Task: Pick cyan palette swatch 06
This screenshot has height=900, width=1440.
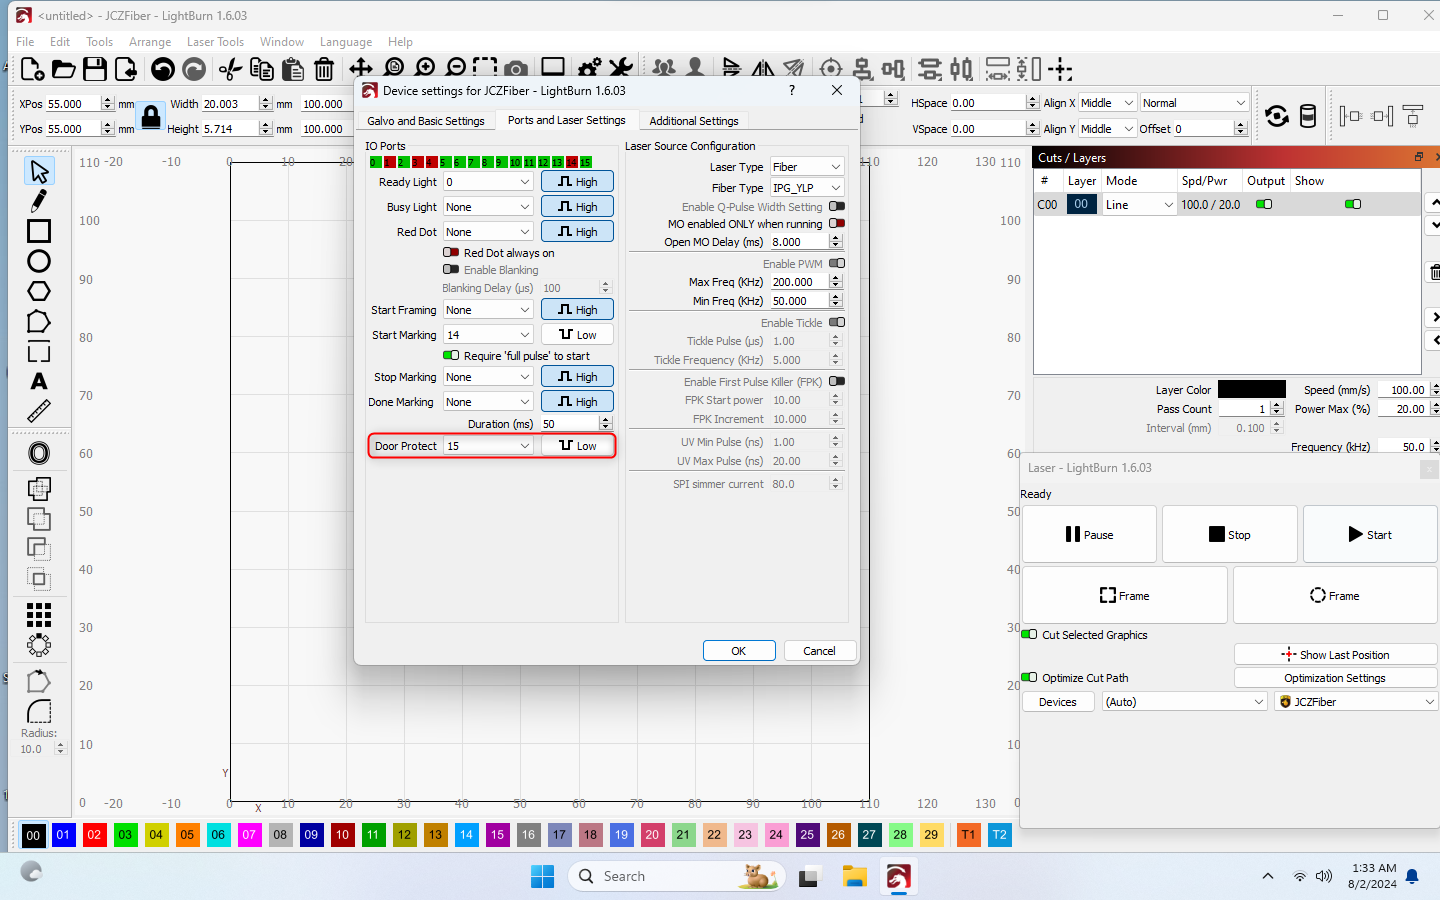Action: (x=218, y=835)
